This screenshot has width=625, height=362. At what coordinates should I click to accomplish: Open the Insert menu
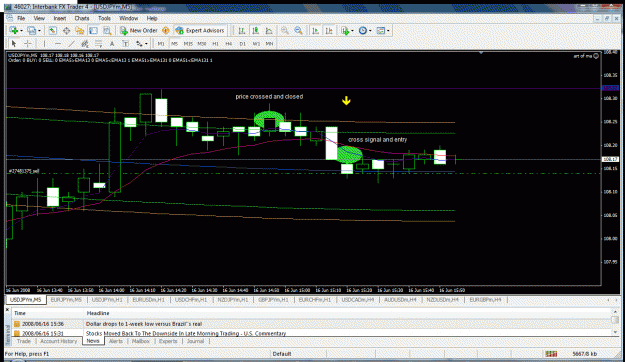click(x=60, y=18)
